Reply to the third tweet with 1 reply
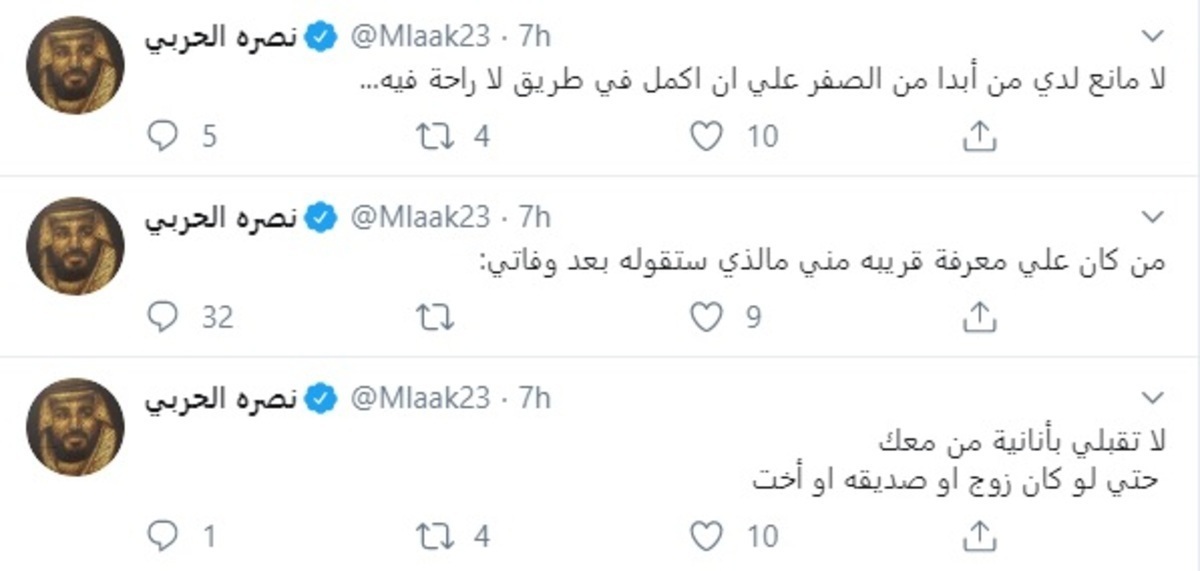 point(162,537)
